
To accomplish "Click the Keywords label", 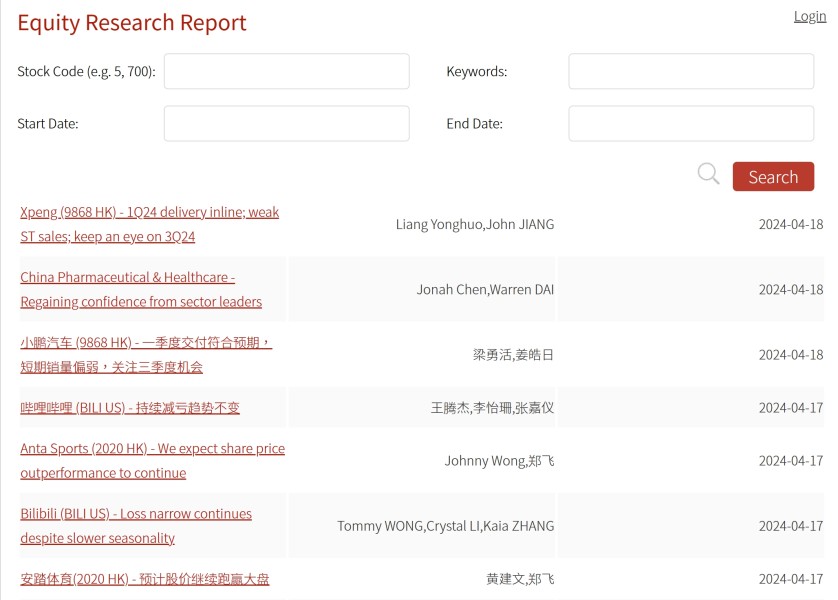I will (477, 72).
